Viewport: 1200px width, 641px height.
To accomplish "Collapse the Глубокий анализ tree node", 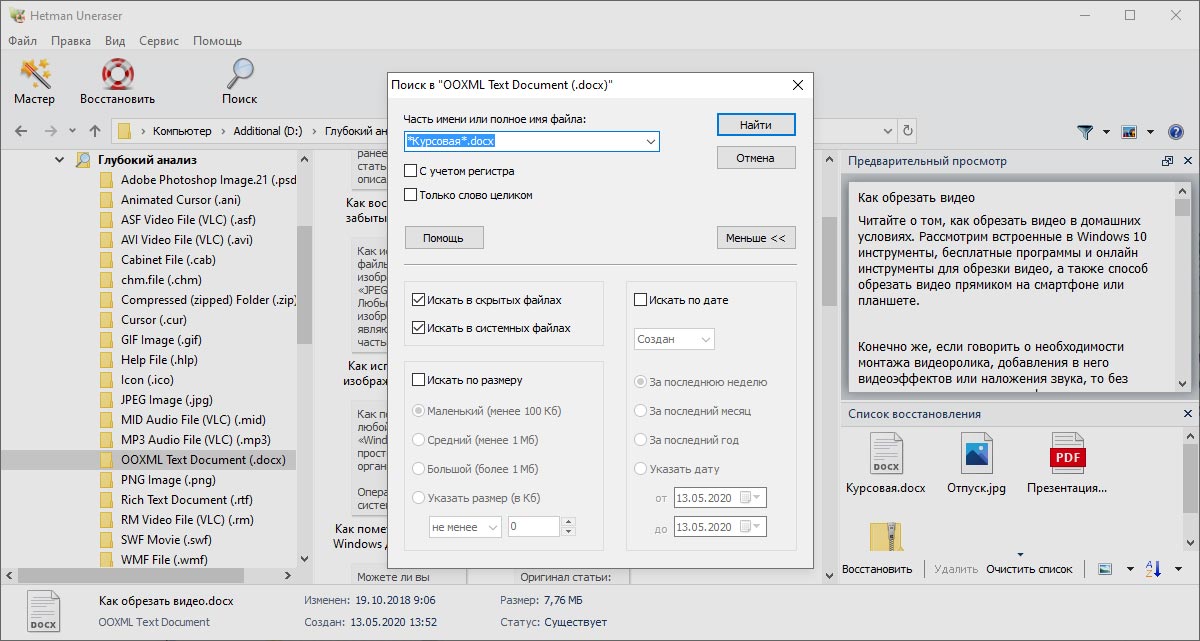I will [x=58, y=159].
